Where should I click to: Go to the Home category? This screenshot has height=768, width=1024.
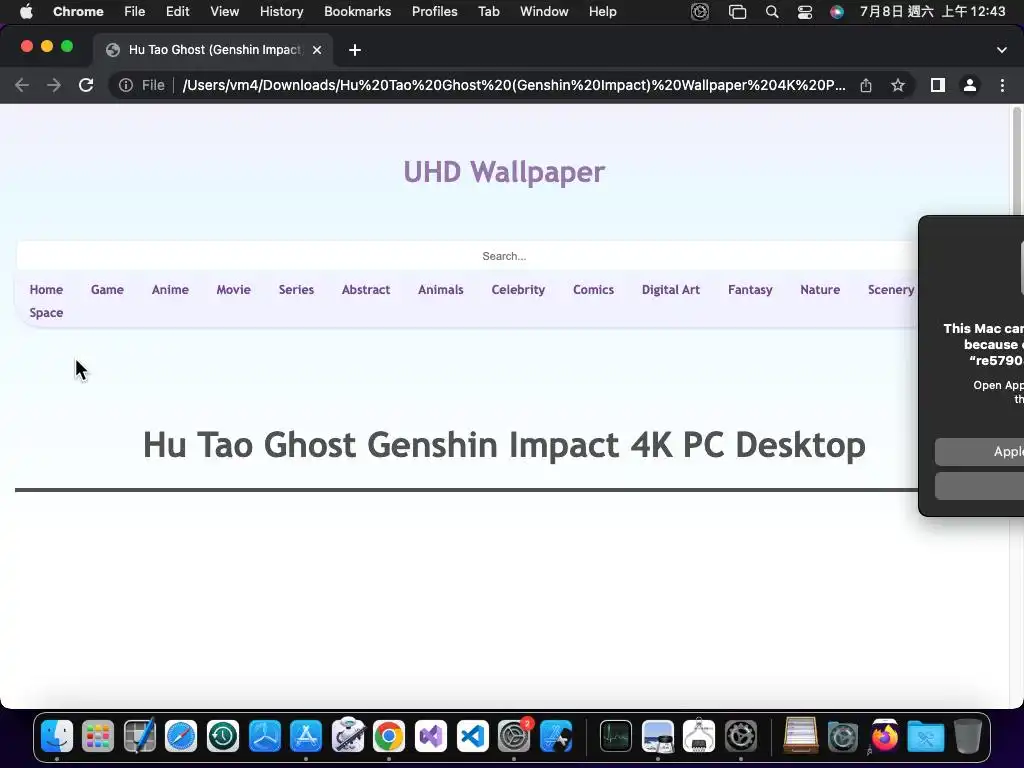[x=46, y=290]
